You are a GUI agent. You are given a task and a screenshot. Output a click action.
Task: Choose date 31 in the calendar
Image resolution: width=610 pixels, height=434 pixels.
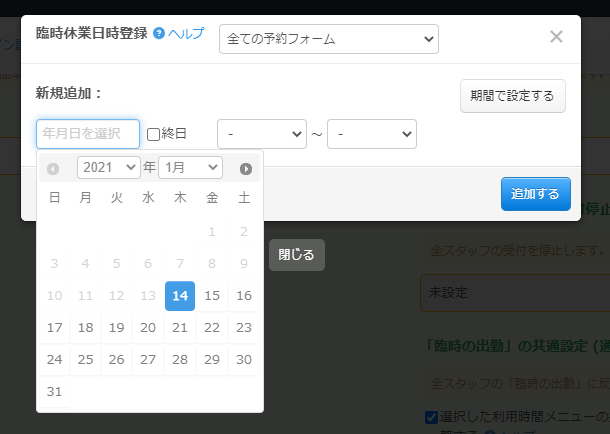click(x=54, y=391)
